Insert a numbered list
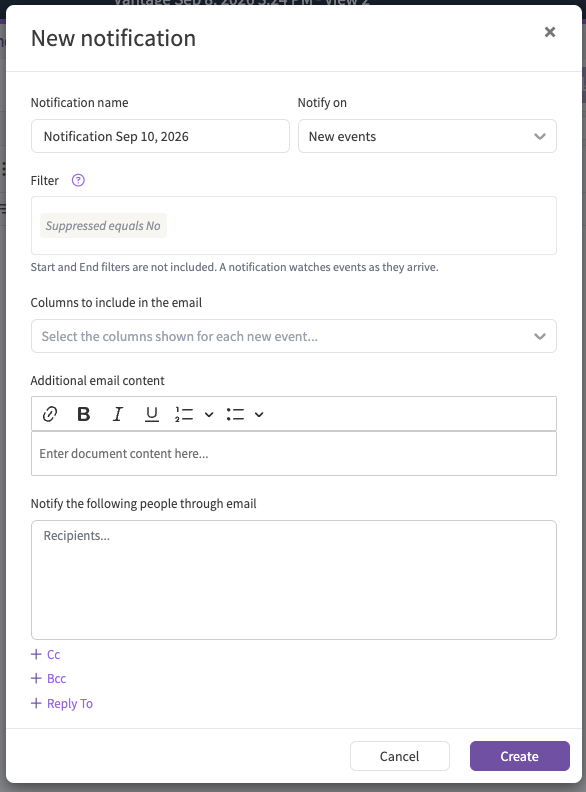Screen dimensions: 586x792 (184, 414)
